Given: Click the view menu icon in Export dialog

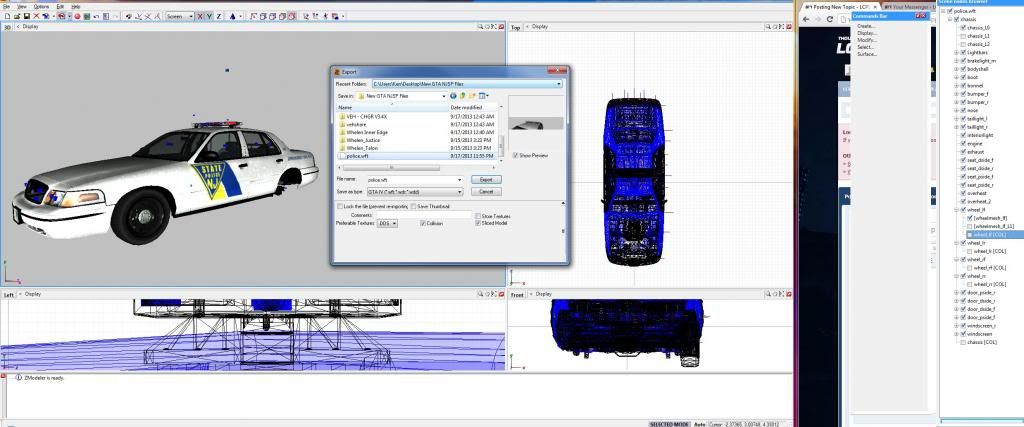Looking at the screenshot, I should coord(483,95).
